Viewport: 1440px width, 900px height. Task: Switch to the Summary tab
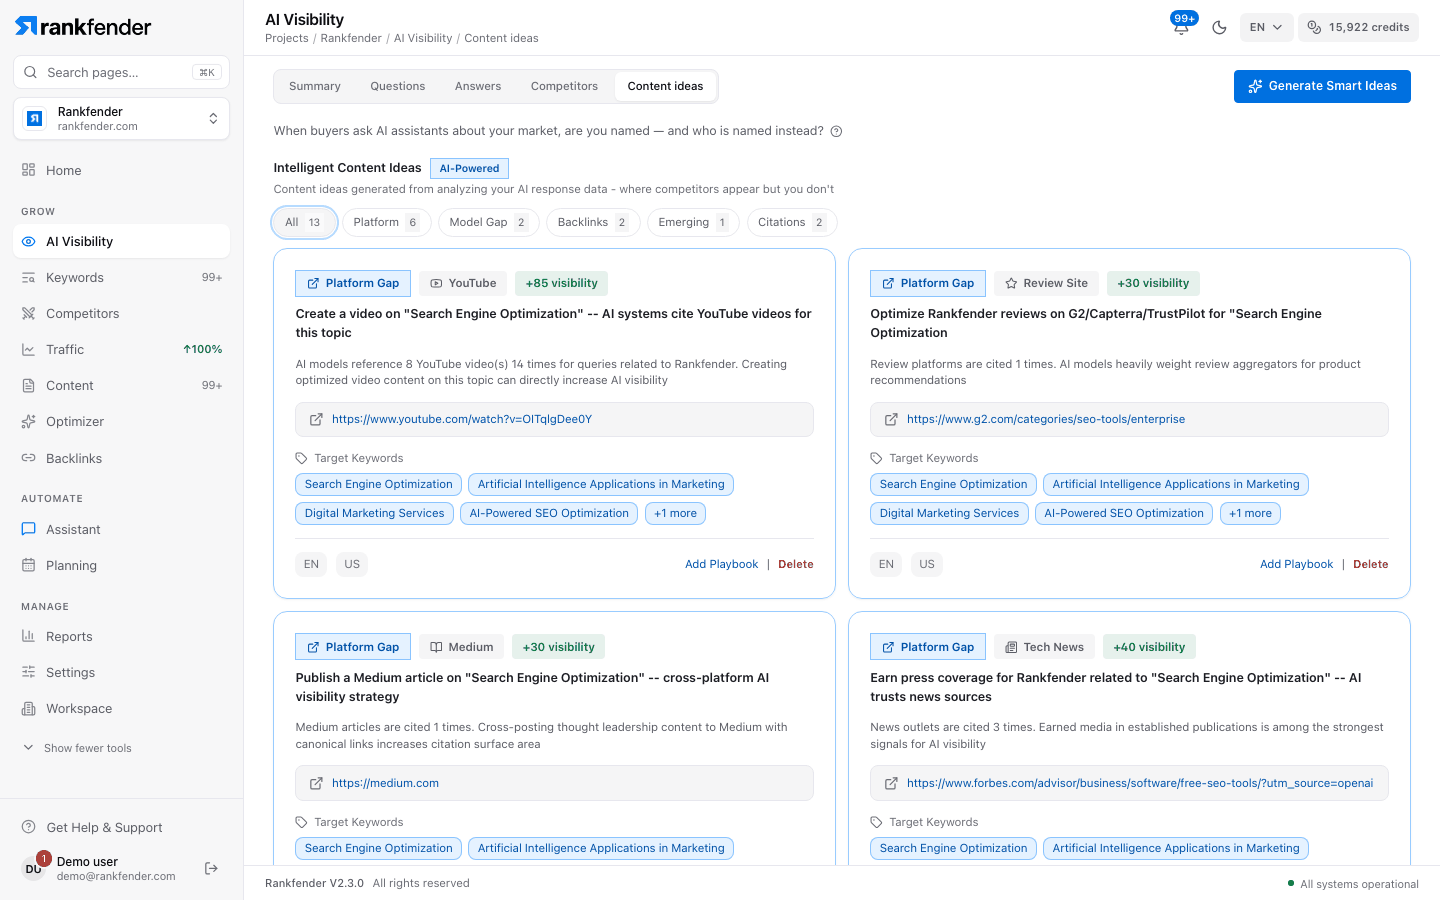[x=315, y=86]
